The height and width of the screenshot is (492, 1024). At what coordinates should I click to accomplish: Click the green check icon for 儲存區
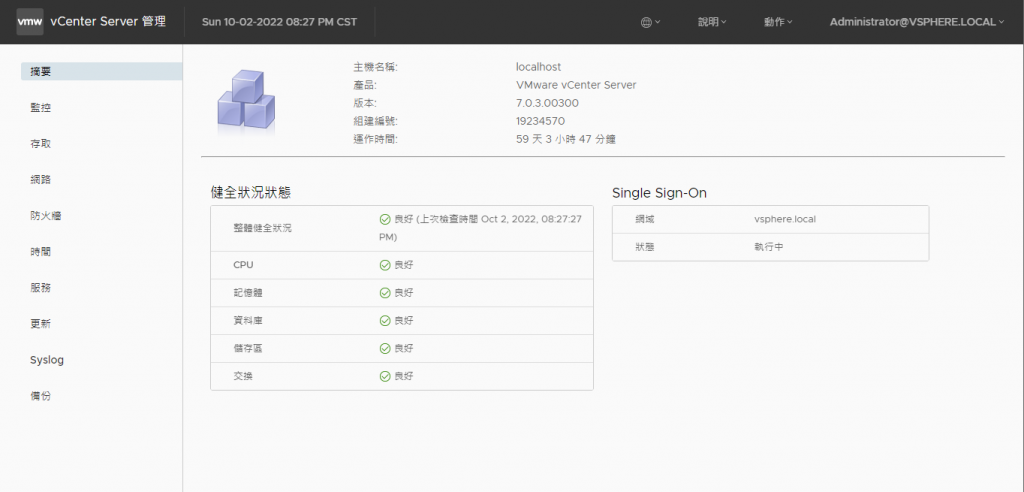click(x=385, y=349)
